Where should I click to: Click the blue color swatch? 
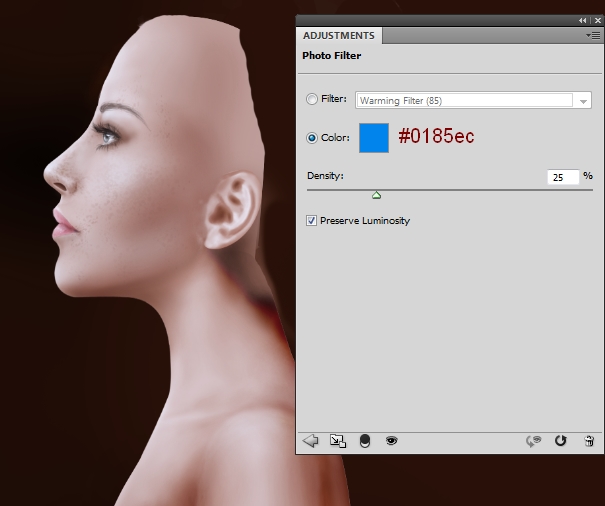click(373, 138)
